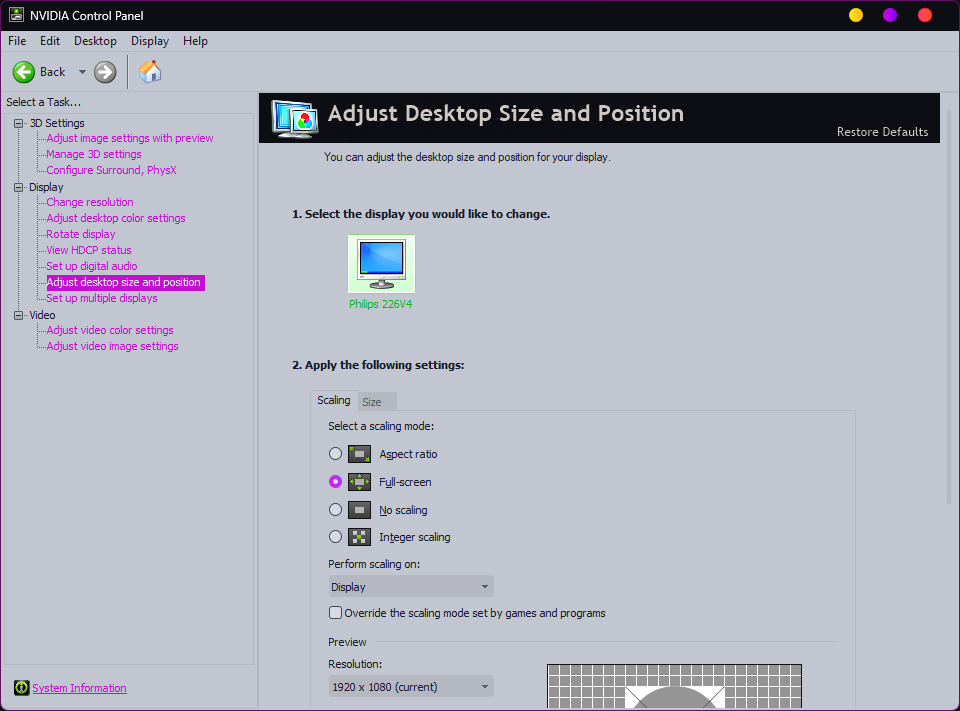Collapse the Display tree node
The height and width of the screenshot is (711, 960).
[x=18, y=187]
